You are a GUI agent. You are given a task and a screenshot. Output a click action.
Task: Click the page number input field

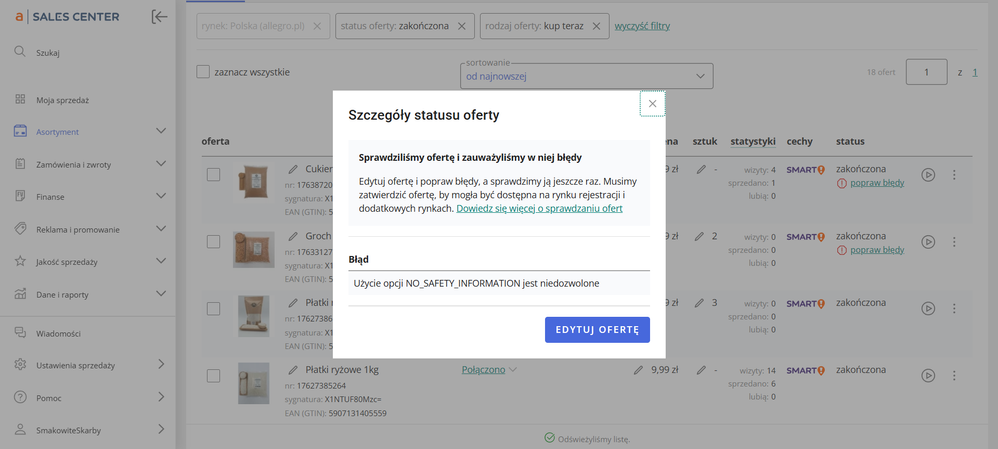926,73
